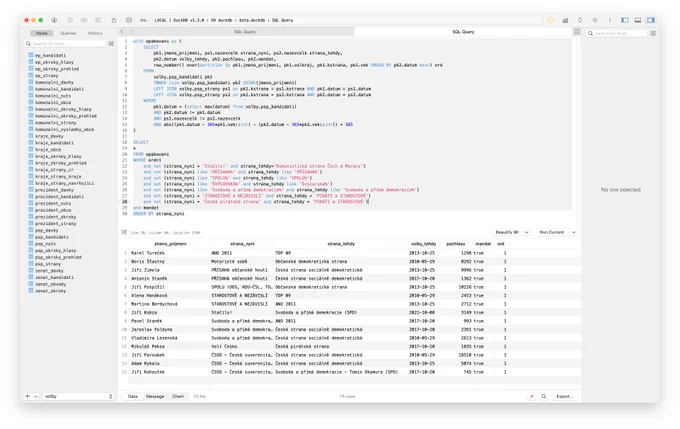The width and height of the screenshot is (680, 429).
Task: Go forward with the right arrow
Action: pos(131,32)
